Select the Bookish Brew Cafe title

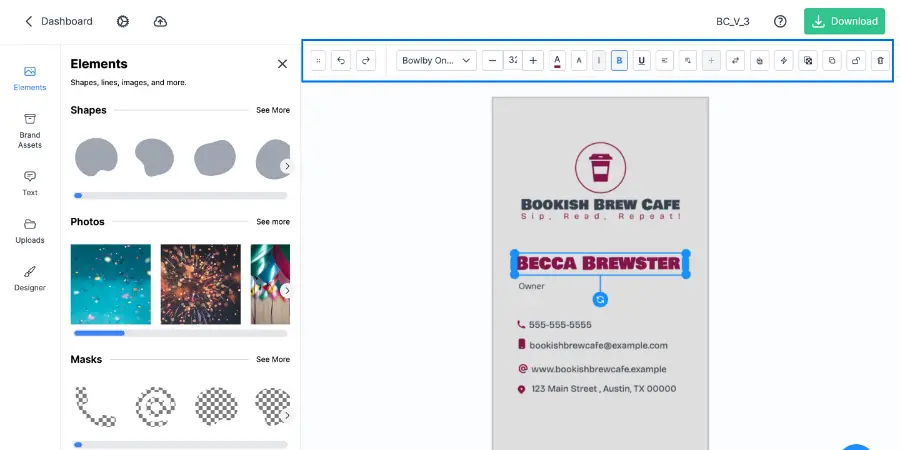tap(600, 204)
